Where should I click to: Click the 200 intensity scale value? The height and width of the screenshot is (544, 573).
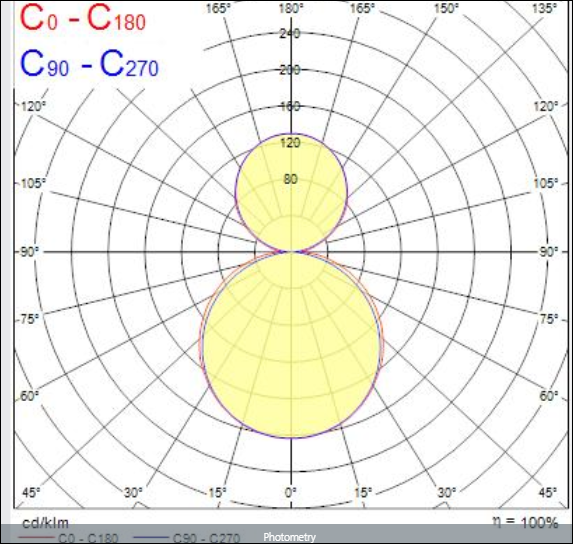[x=290, y=70]
